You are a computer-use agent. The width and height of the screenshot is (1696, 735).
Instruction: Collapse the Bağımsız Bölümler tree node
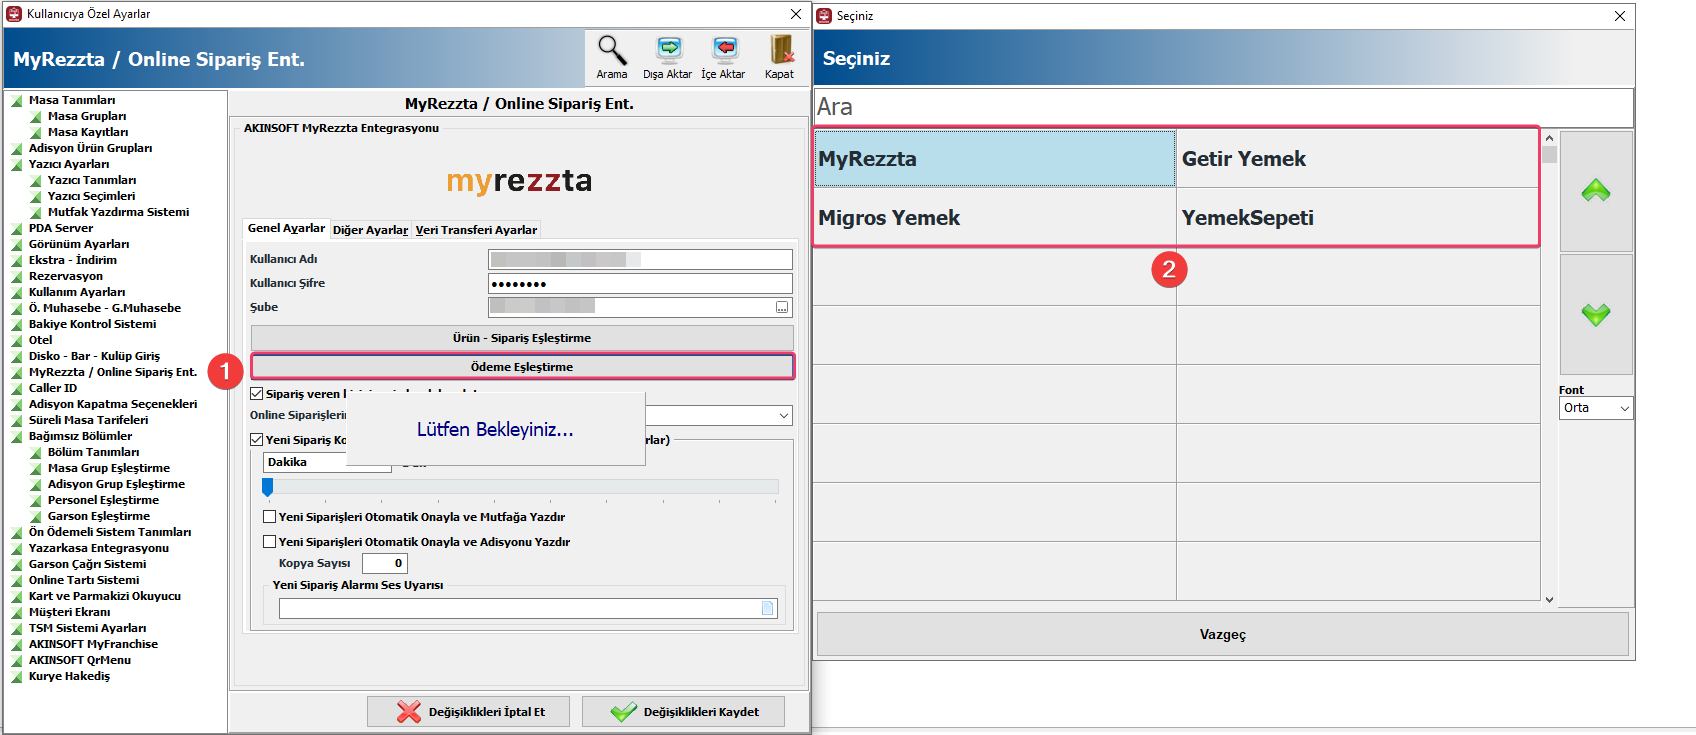pyautogui.click(x=16, y=436)
